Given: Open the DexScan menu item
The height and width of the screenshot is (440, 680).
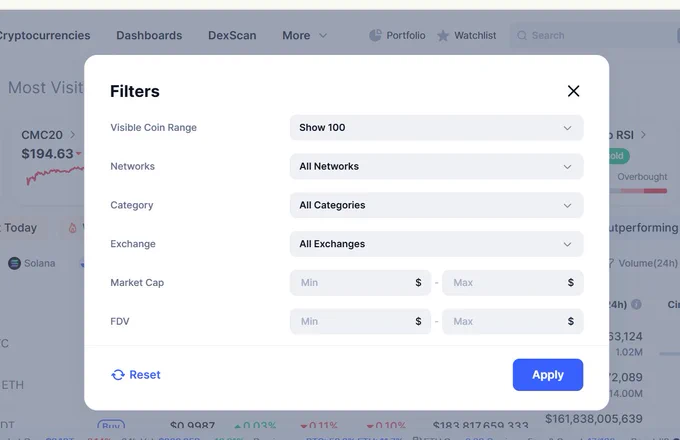Looking at the screenshot, I should click(232, 36).
